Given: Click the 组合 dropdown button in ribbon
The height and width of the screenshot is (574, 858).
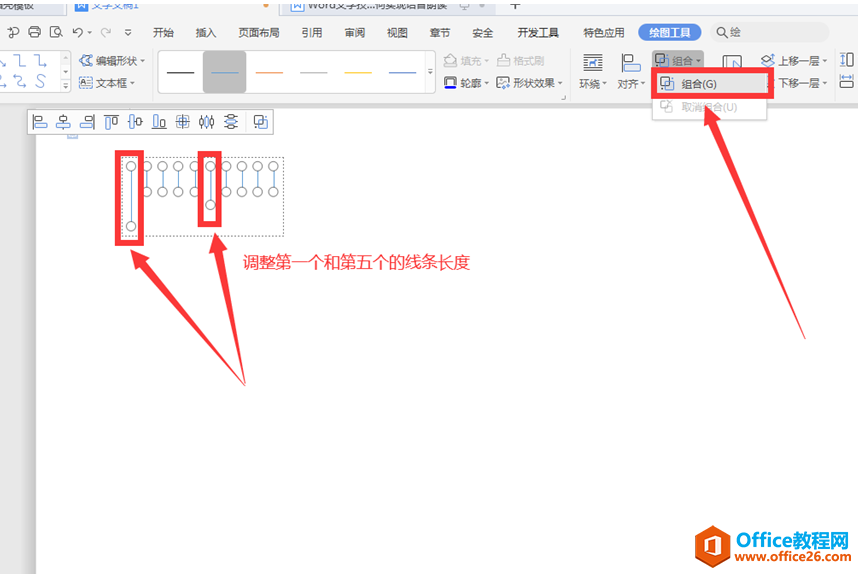Looking at the screenshot, I should tap(678, 60).
